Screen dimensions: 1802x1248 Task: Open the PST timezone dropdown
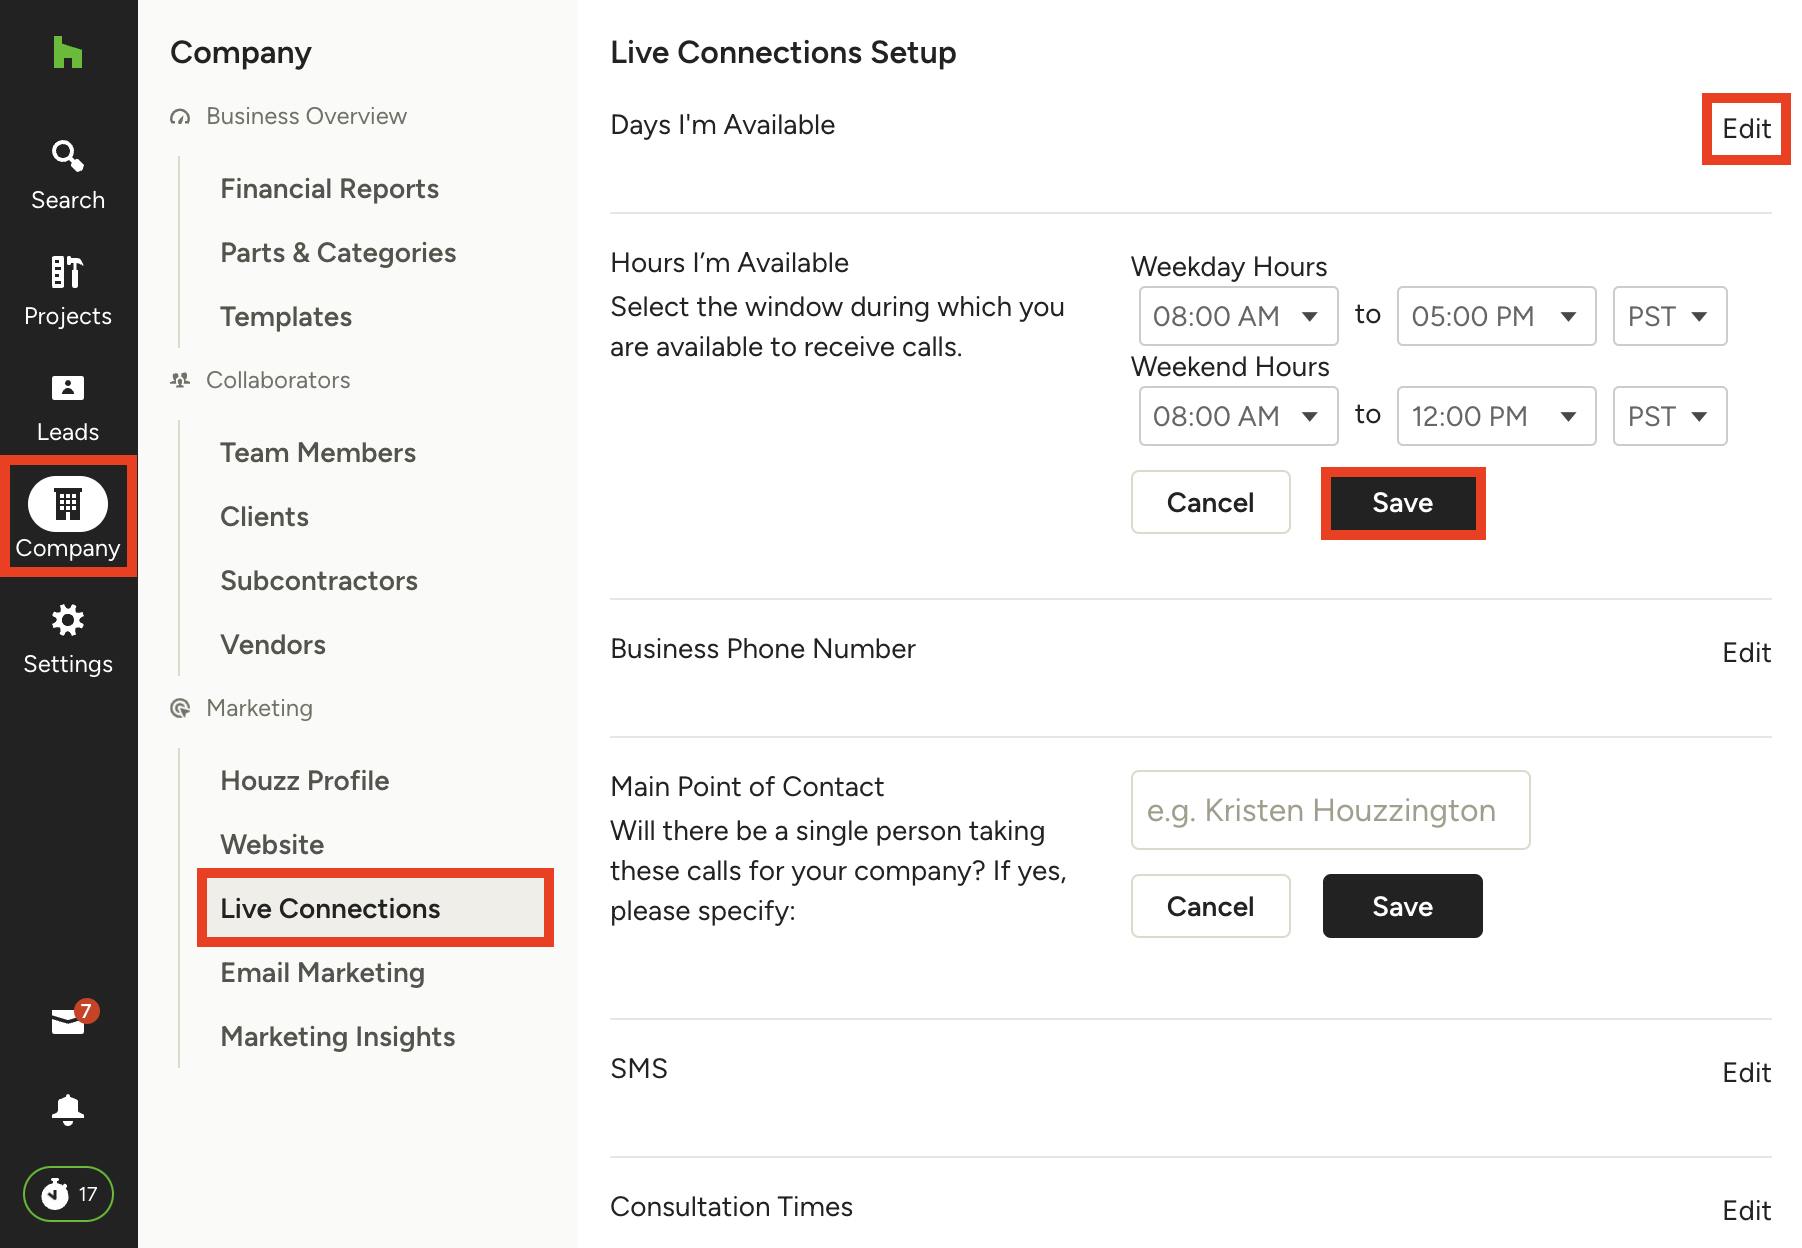point(1668,316)
